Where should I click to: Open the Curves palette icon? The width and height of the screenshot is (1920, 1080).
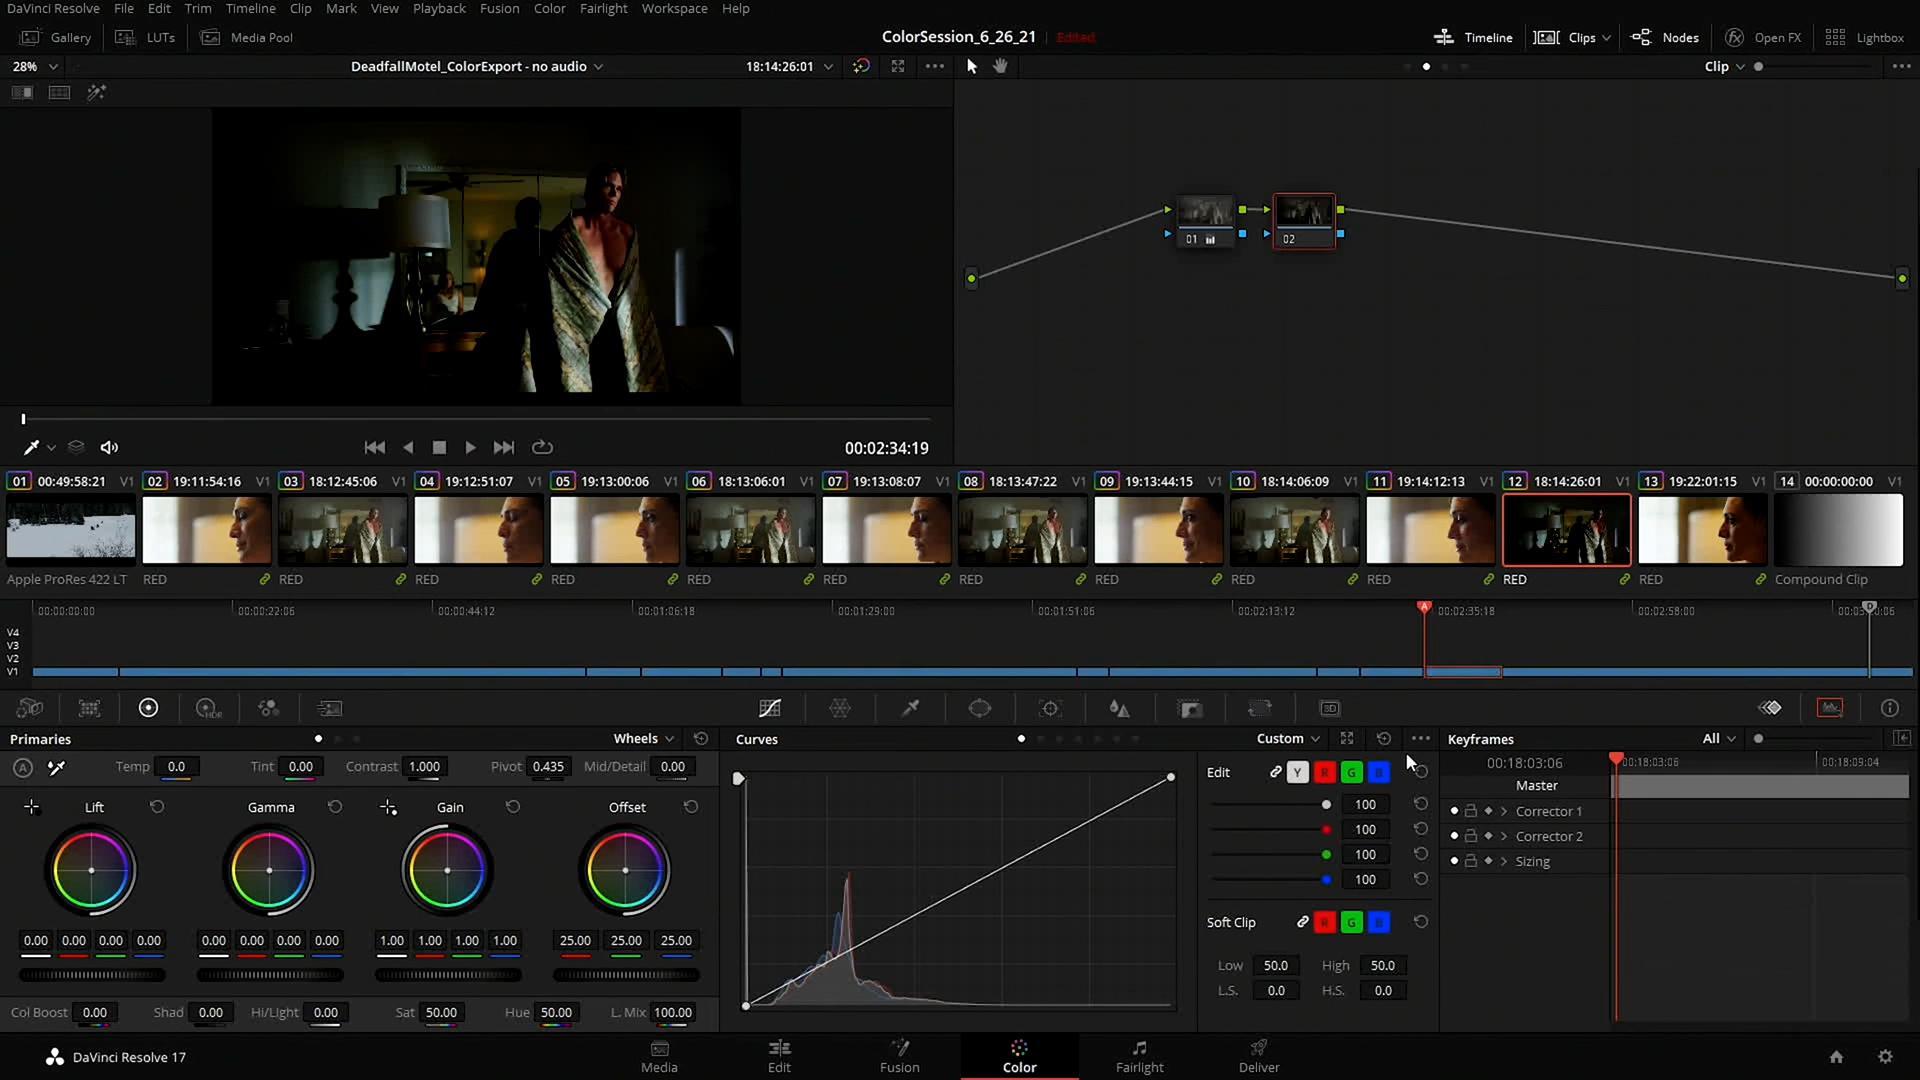770,708
